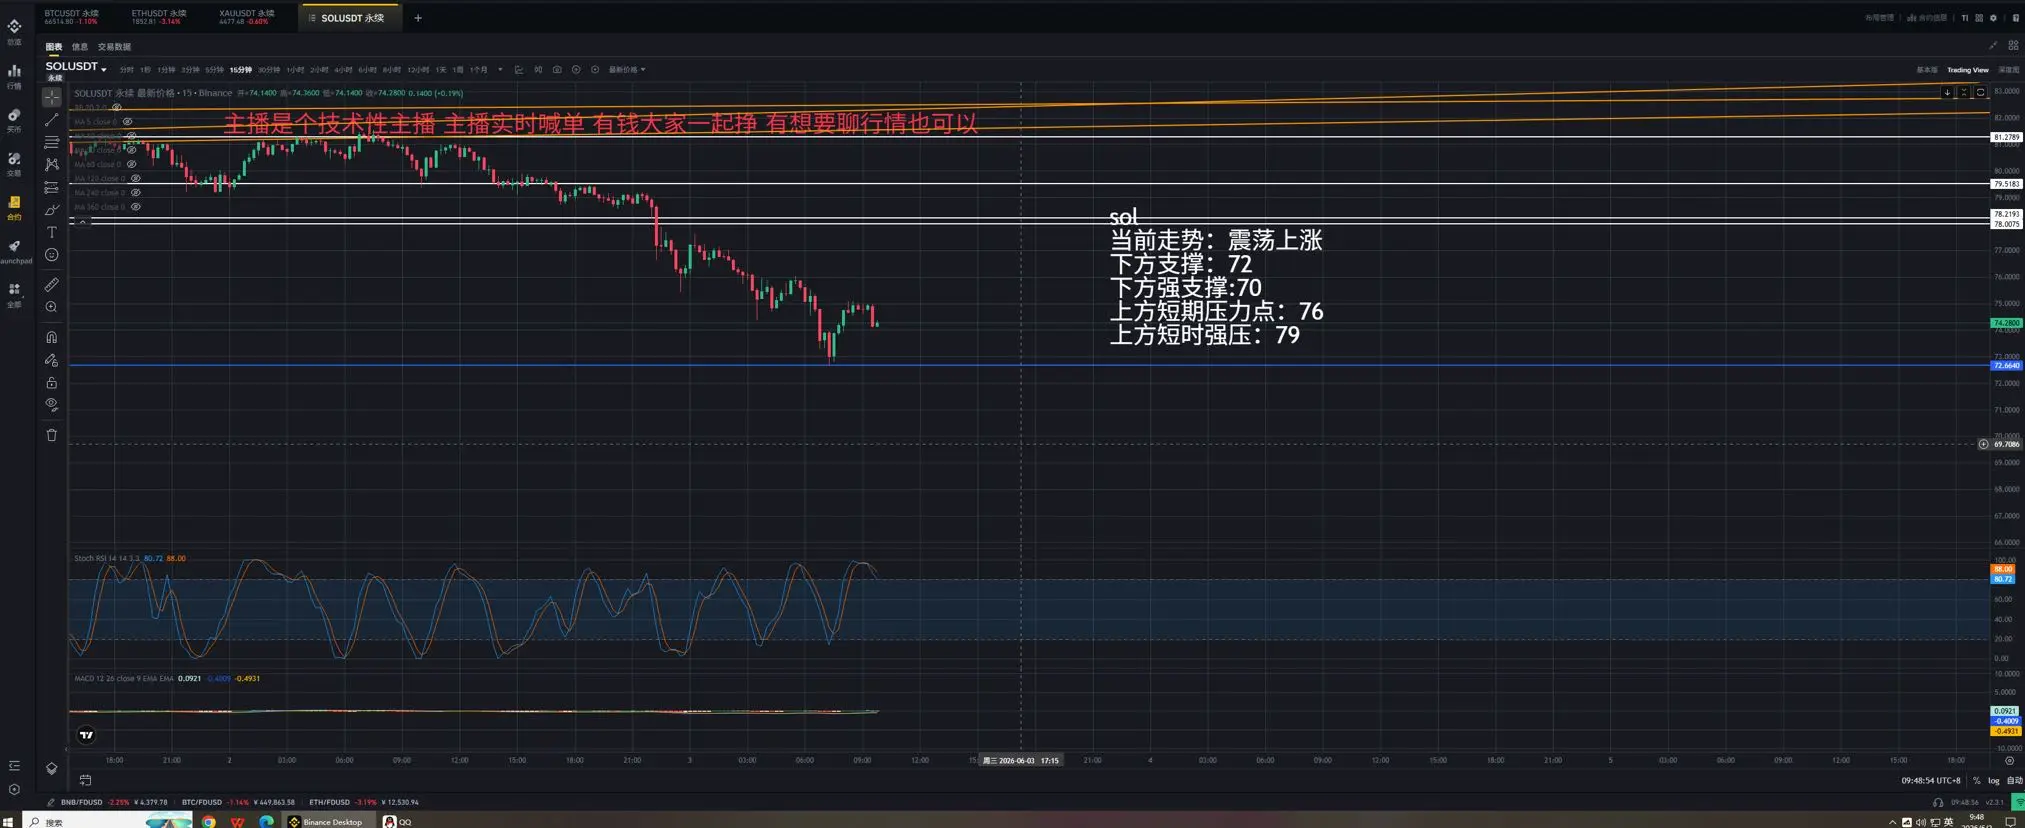2025x828 pixels.
Task: Click the customer support headset icon
Action: 1938,802
